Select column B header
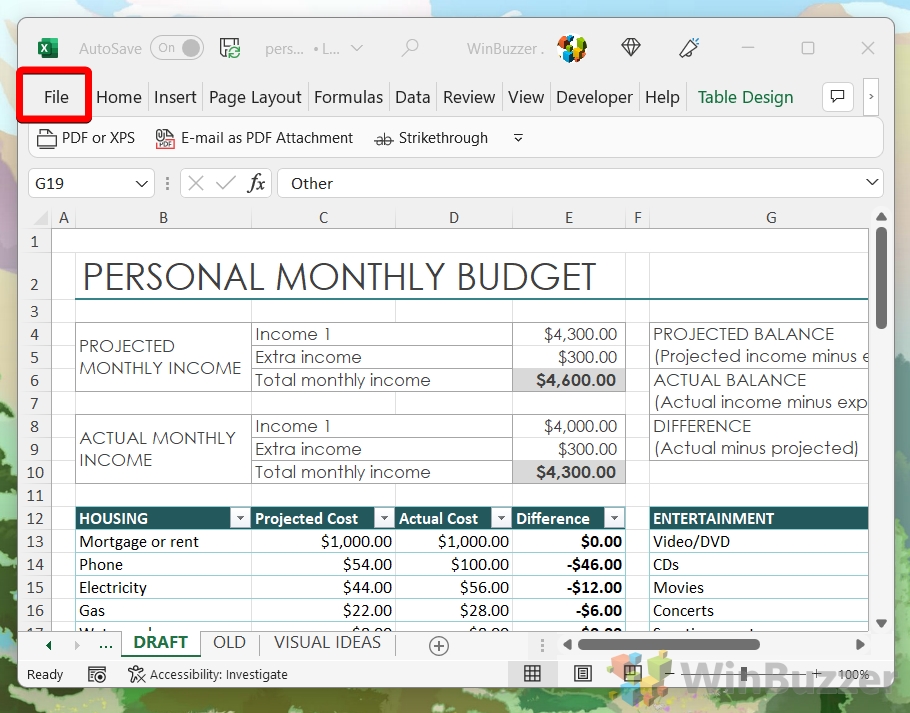Screen dimensions: 910x713 (x=164, y=218)
